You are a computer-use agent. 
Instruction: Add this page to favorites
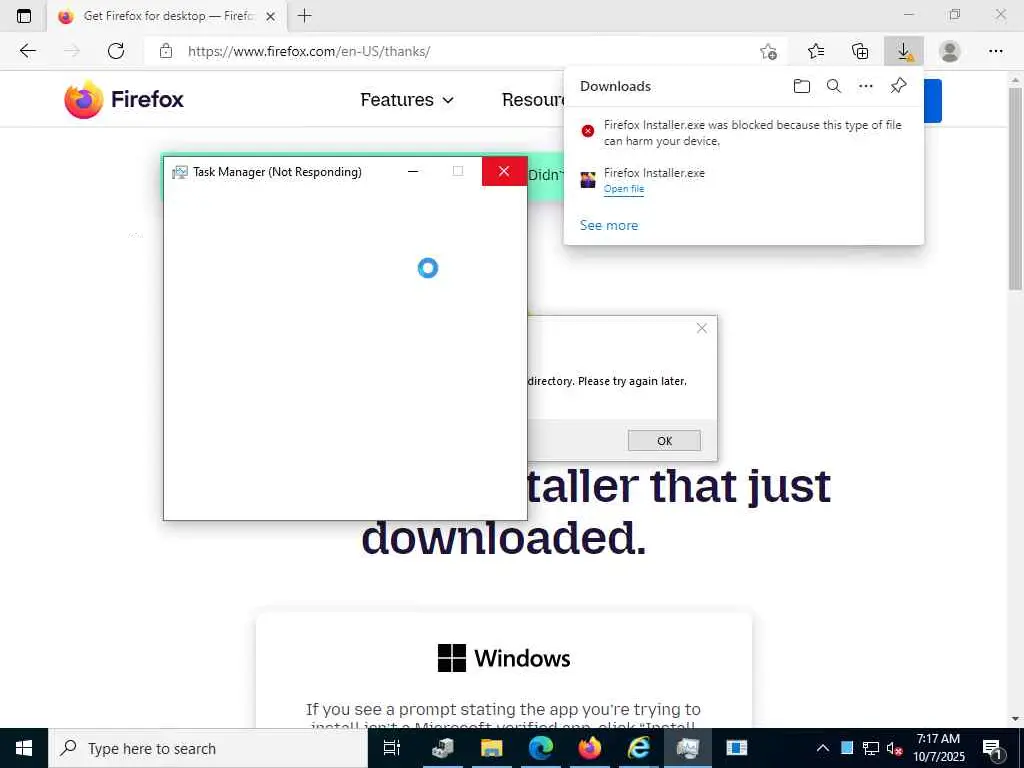click(768, 51)
